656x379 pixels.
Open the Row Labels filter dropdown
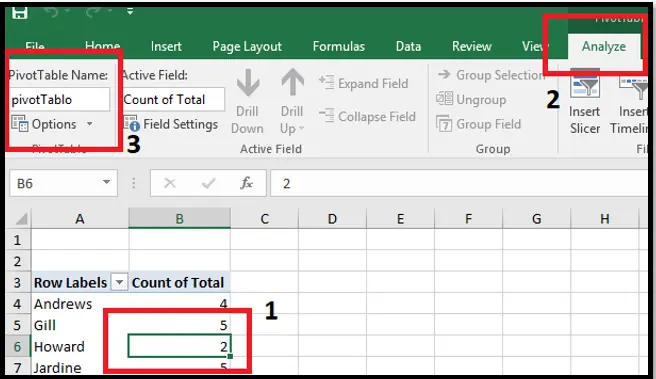(x=119, y=282)
